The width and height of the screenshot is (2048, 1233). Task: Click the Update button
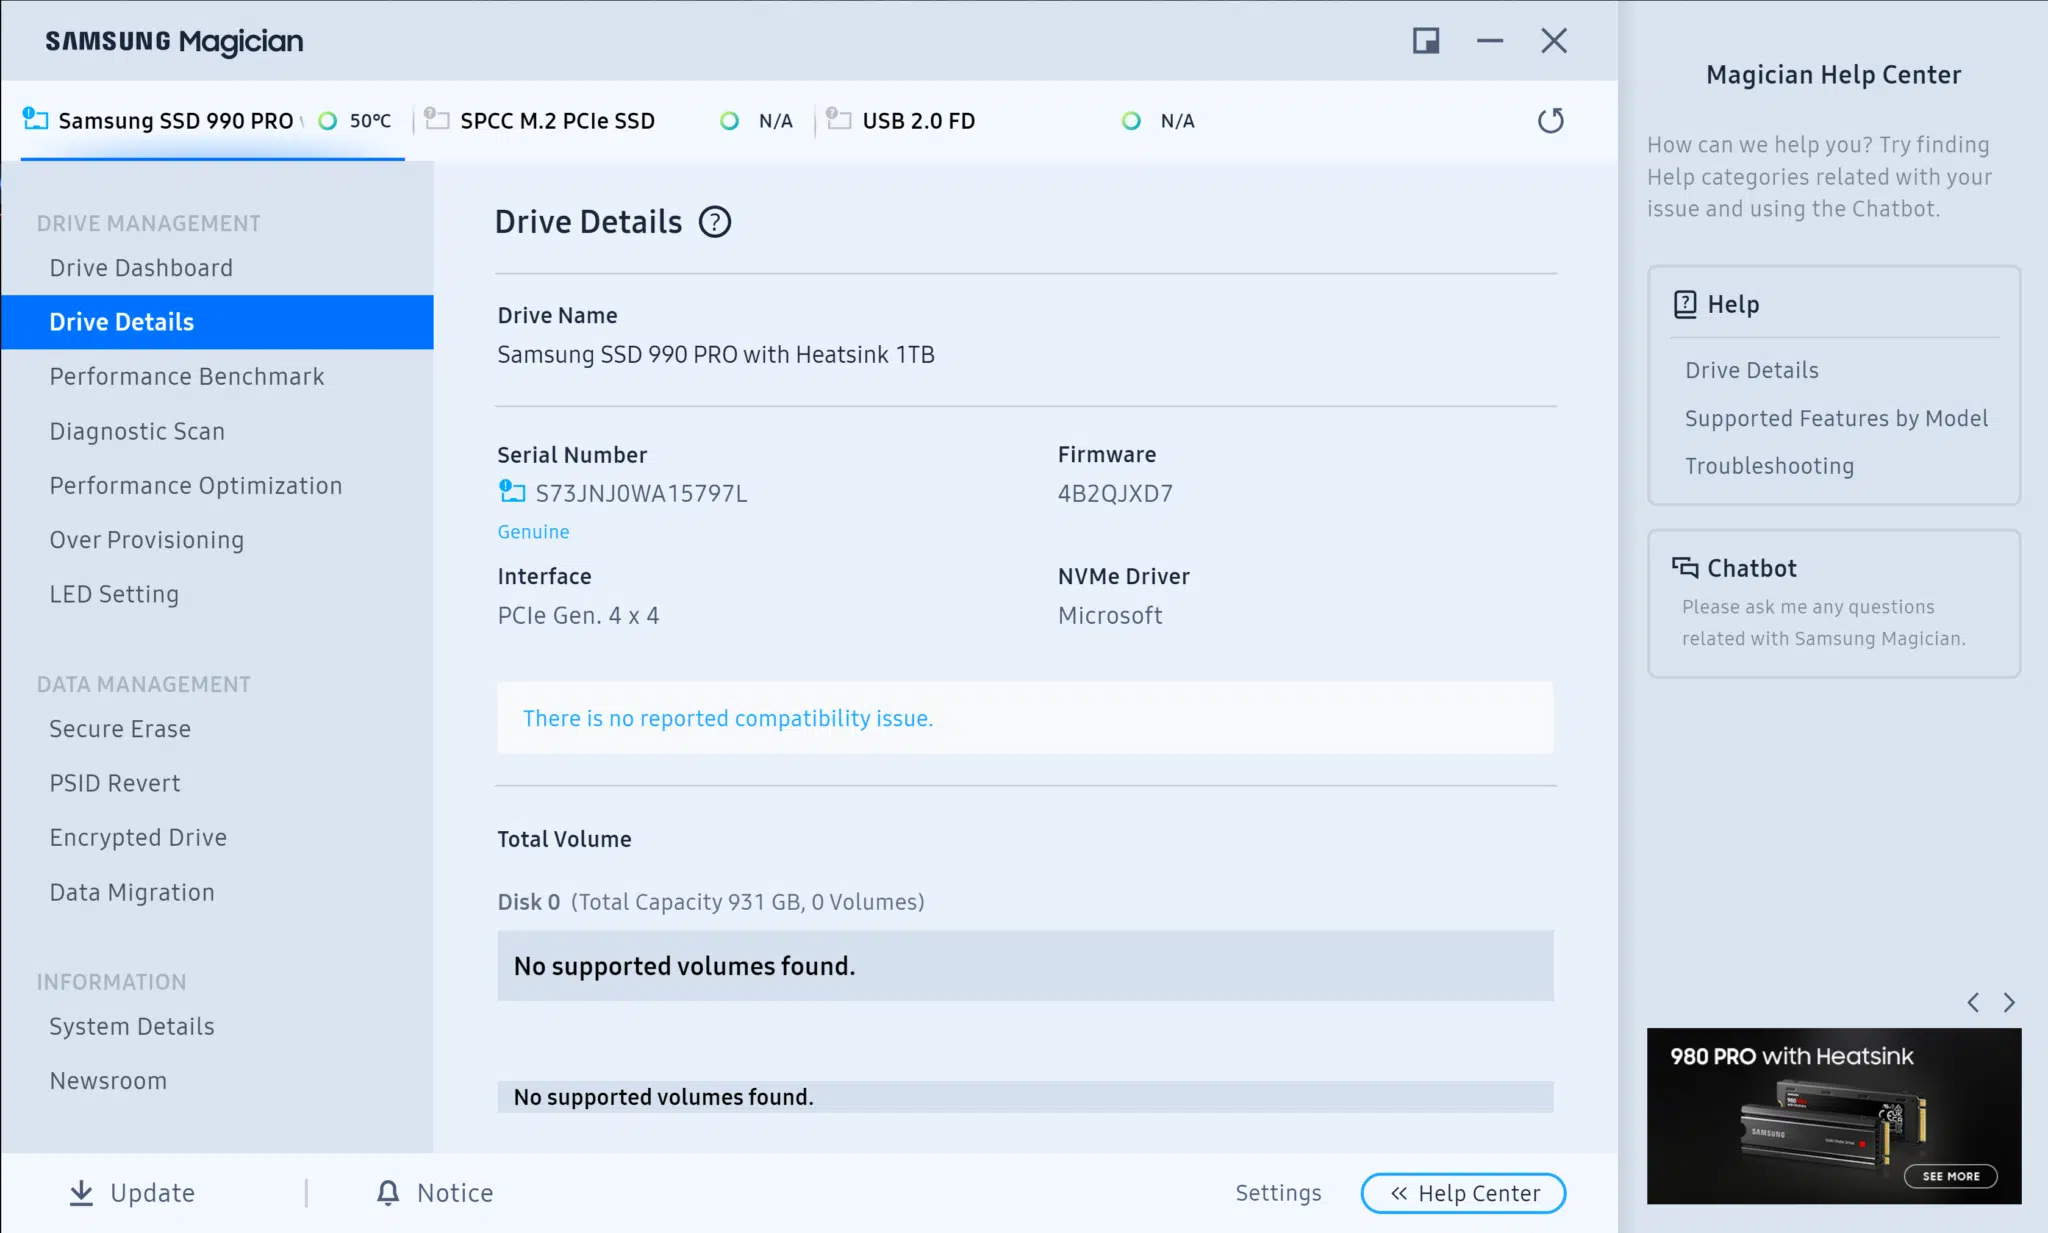[132, 1193]
